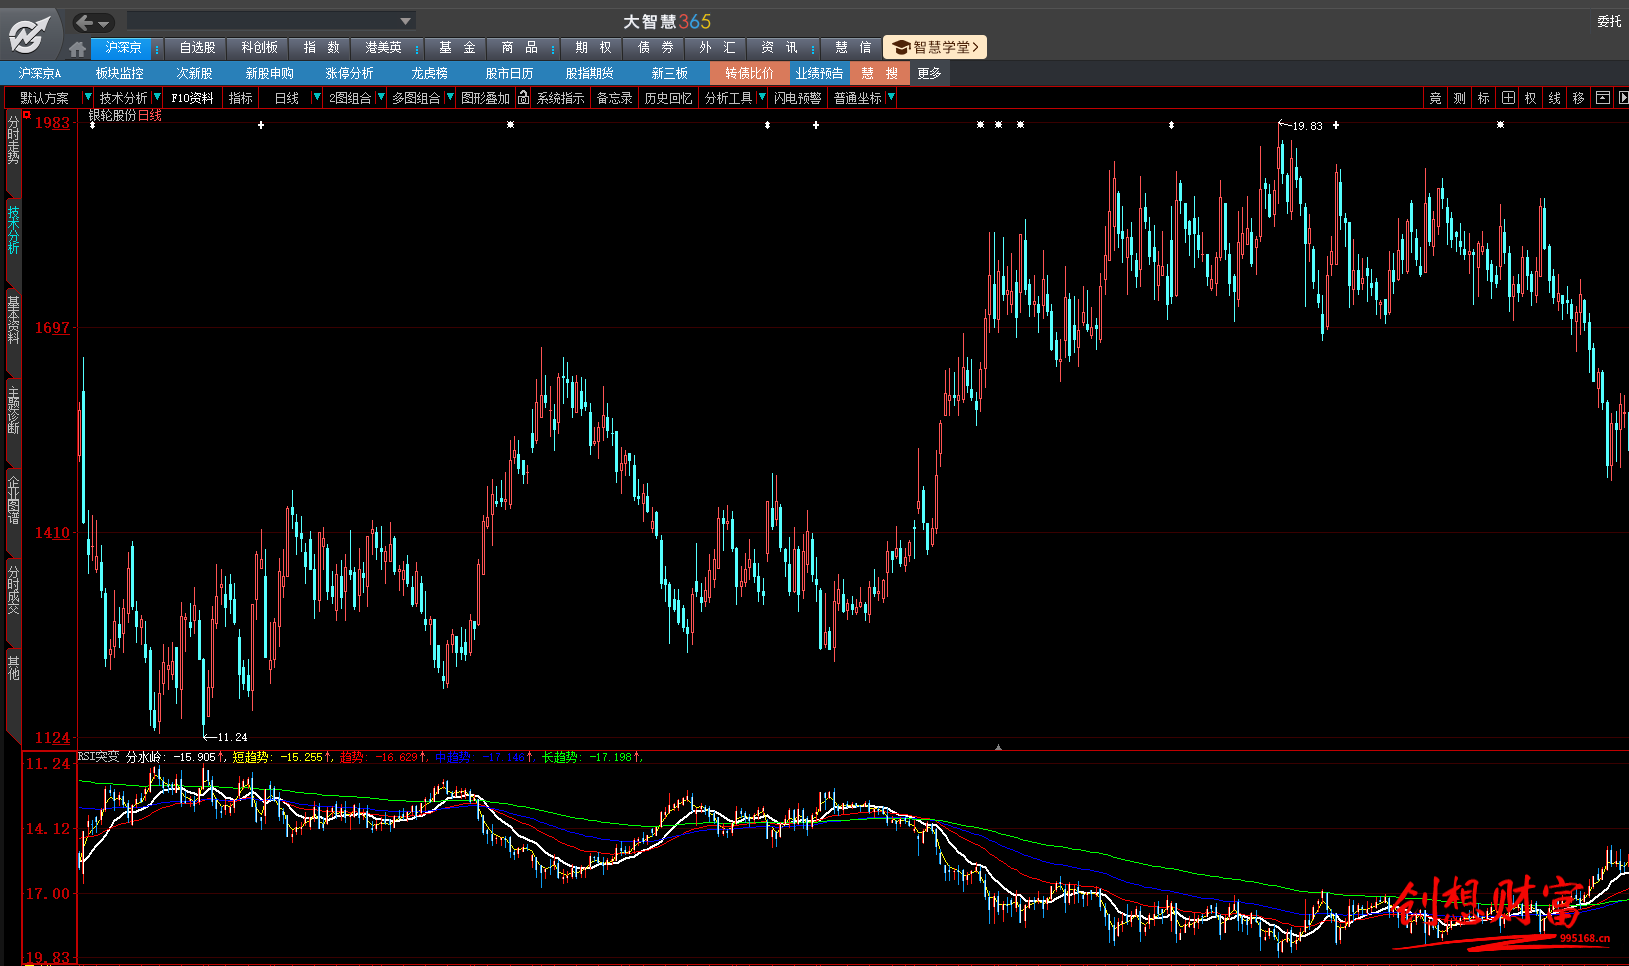The height and width of the screenshot is (966, 1629).
Task: Open the home icon beside 沪深京
Action: [x=78, y=48]
